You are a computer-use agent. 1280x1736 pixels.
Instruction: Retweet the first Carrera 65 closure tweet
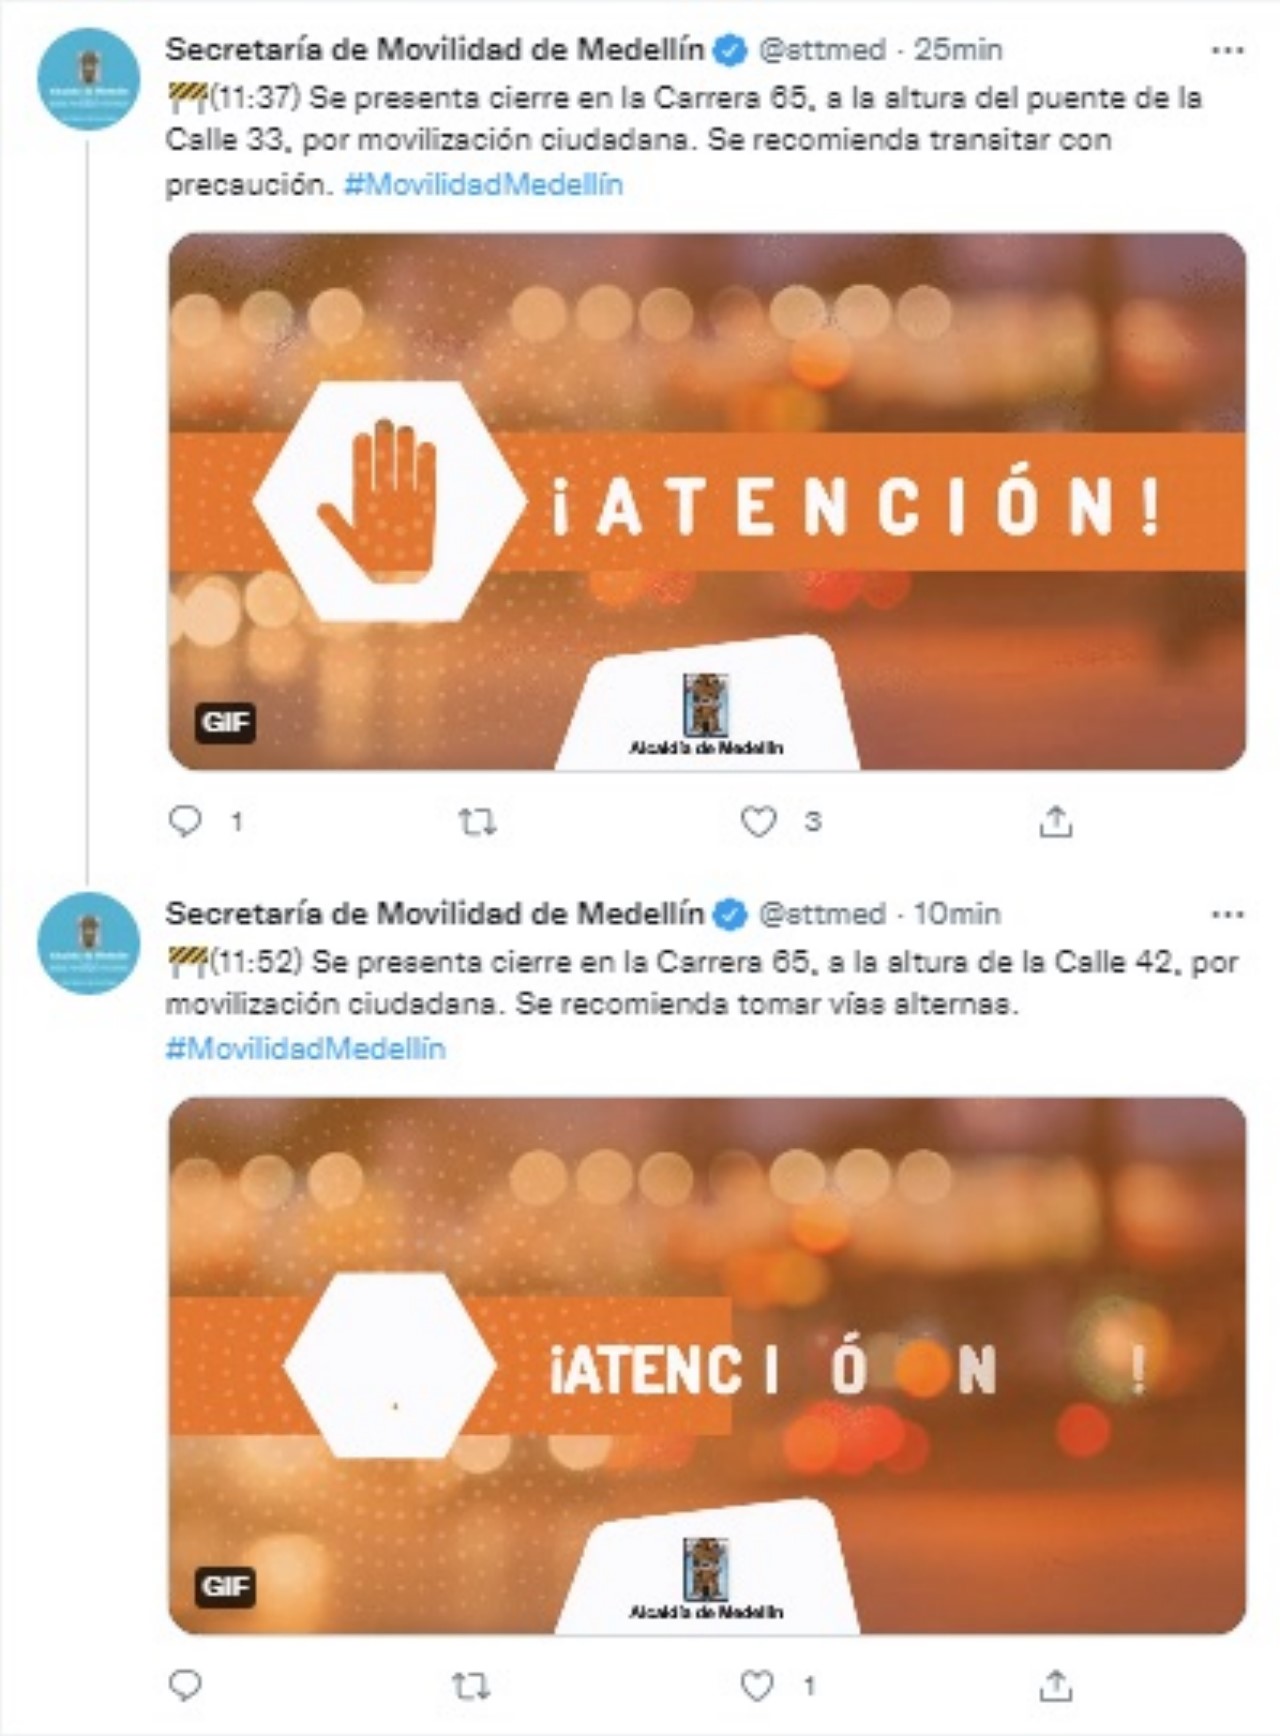477,823
